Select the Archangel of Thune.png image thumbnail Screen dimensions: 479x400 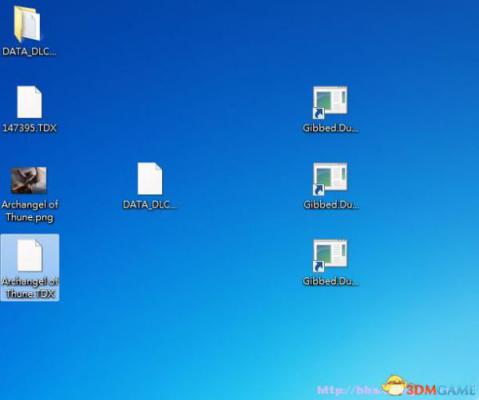coord(29,180)
